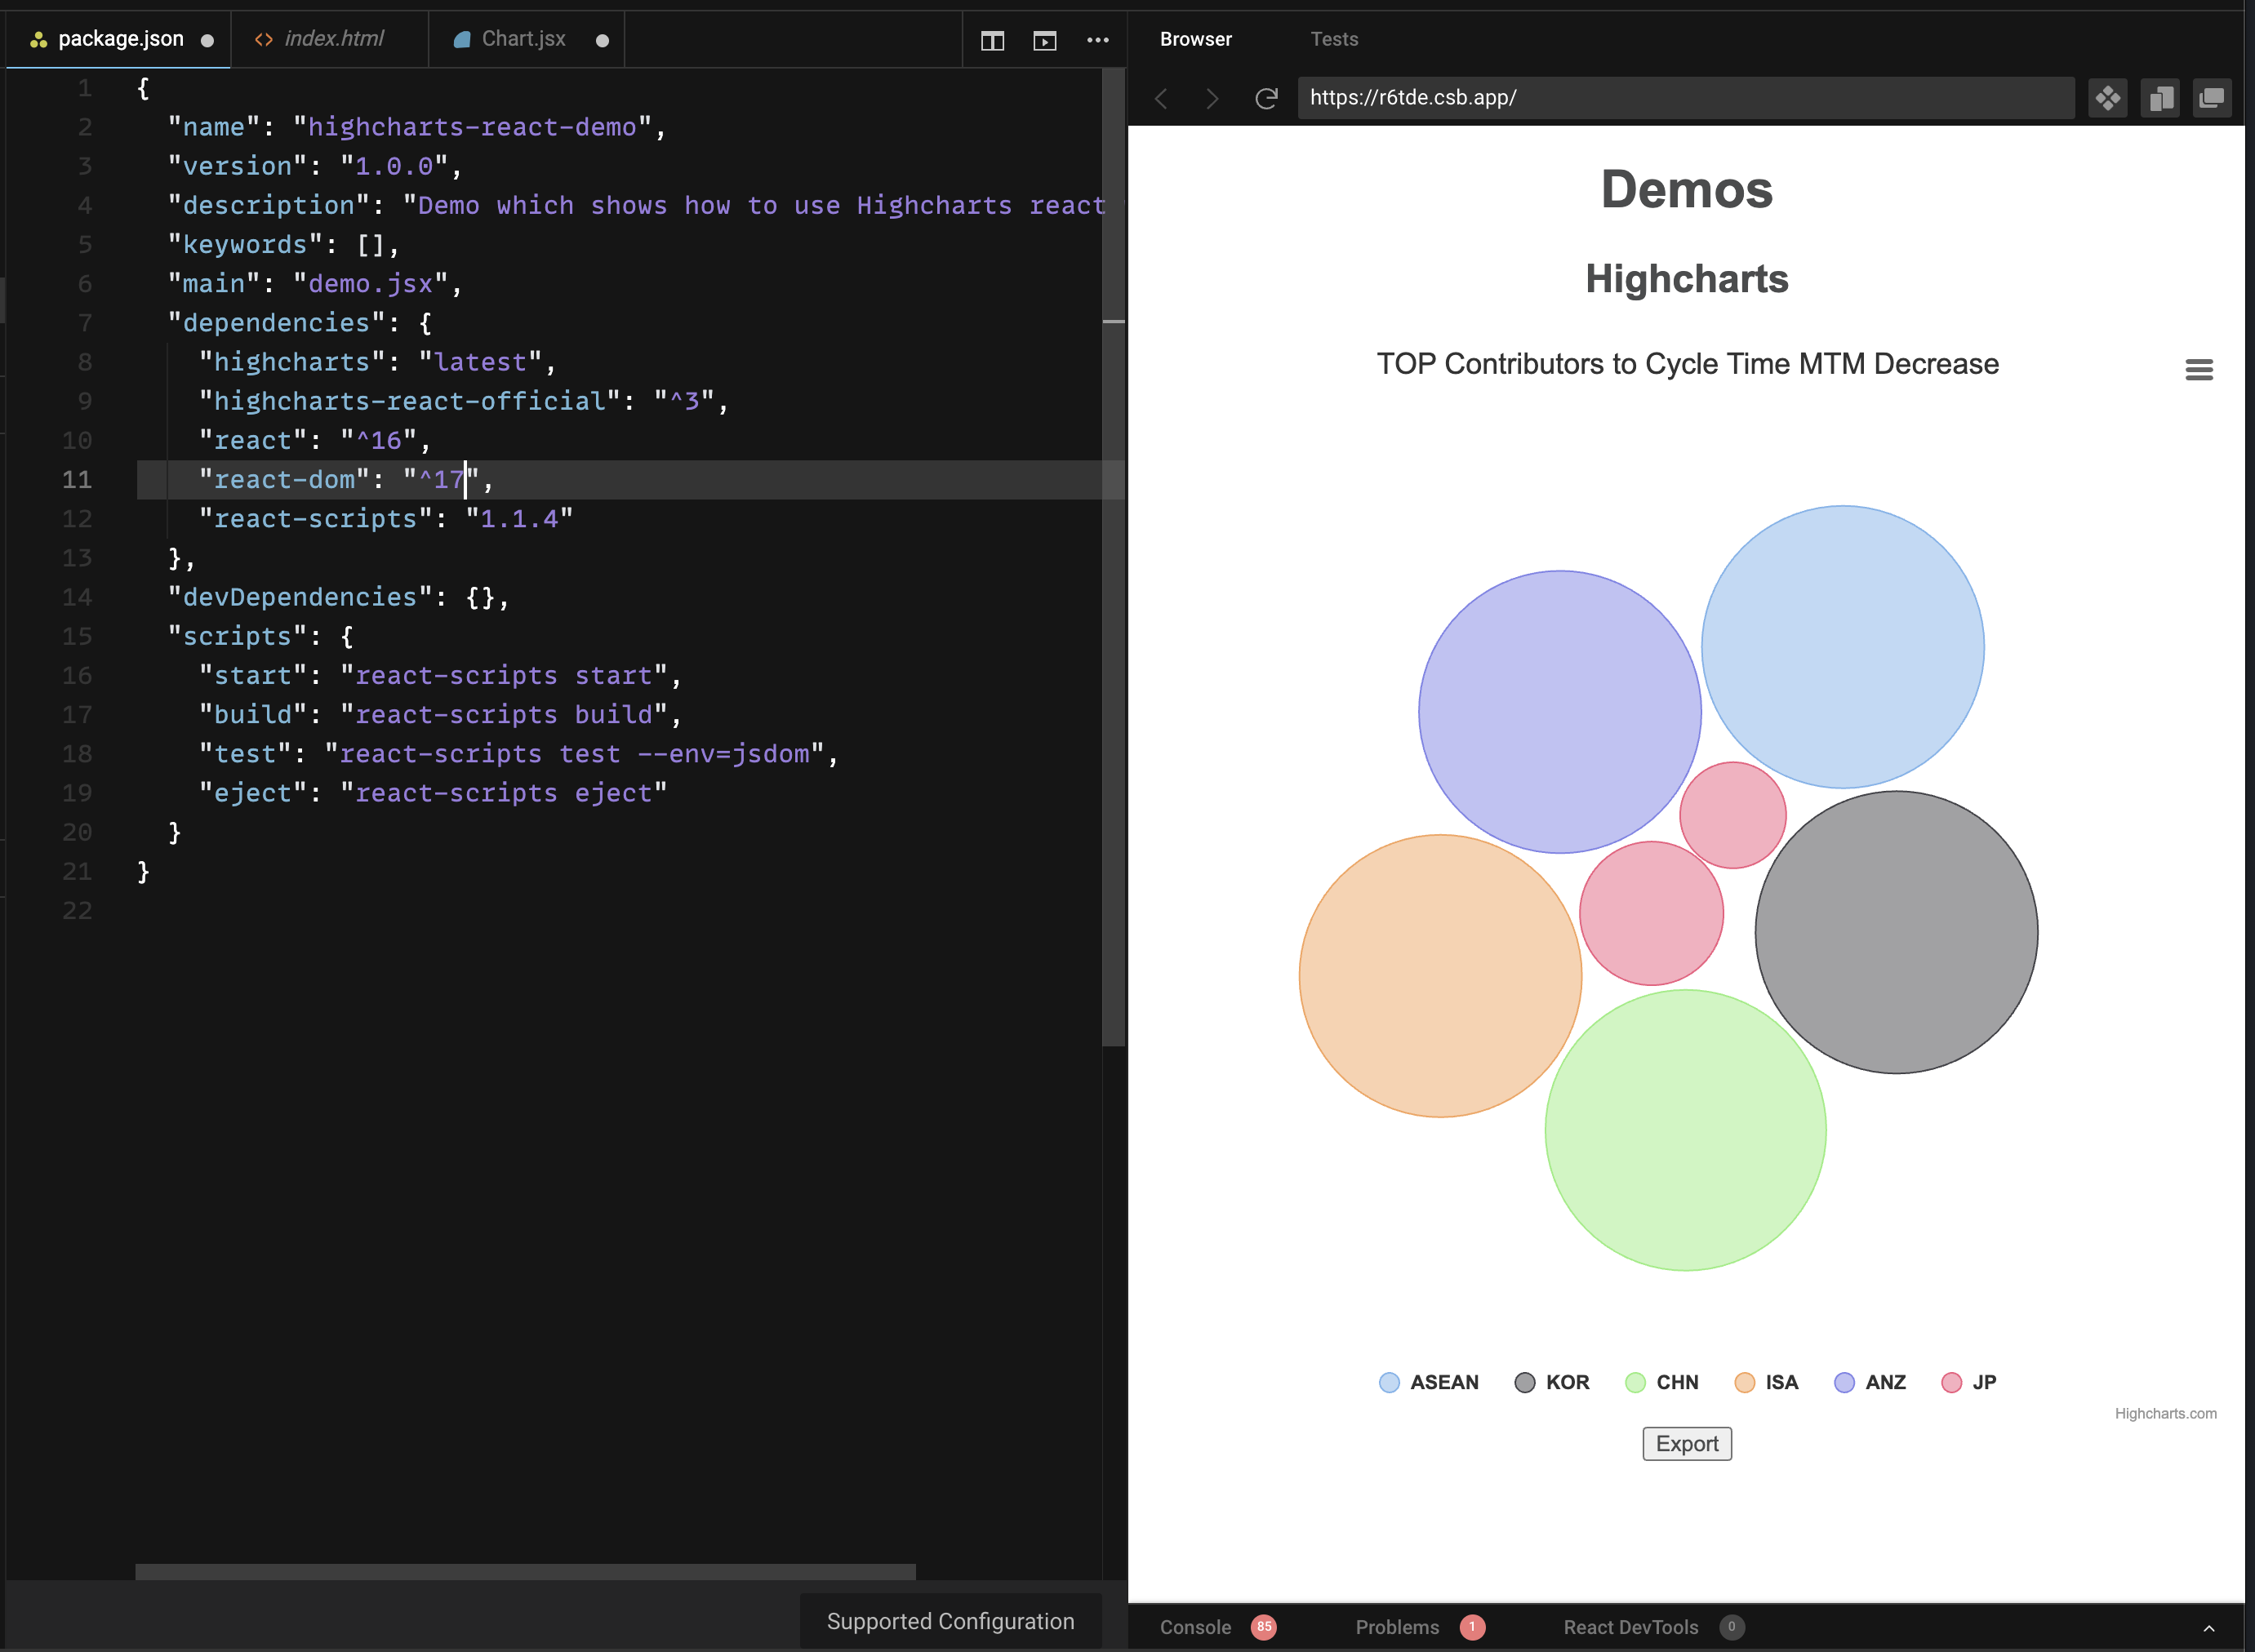Click the back navigation arrow in the browser pane
The width and height of the screenshot is (2255, 1652).
point(1161,98)
